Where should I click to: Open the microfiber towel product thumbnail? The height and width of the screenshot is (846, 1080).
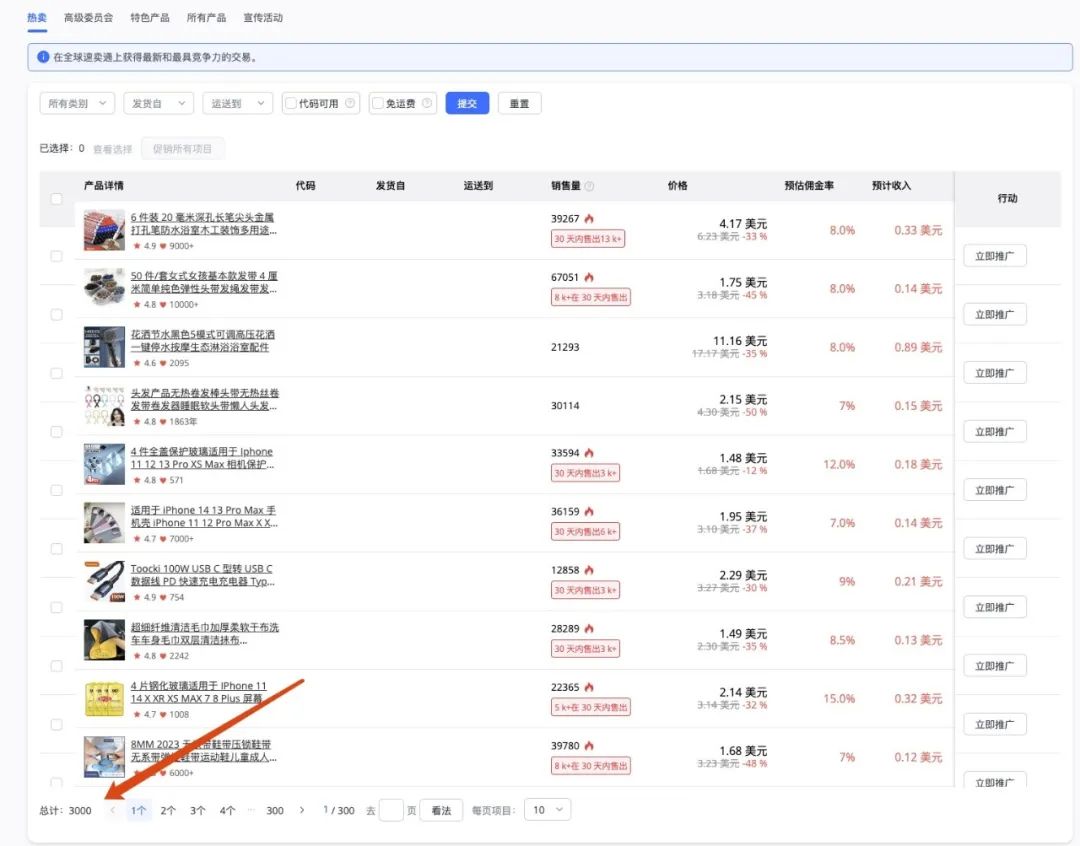coord(104,640)
